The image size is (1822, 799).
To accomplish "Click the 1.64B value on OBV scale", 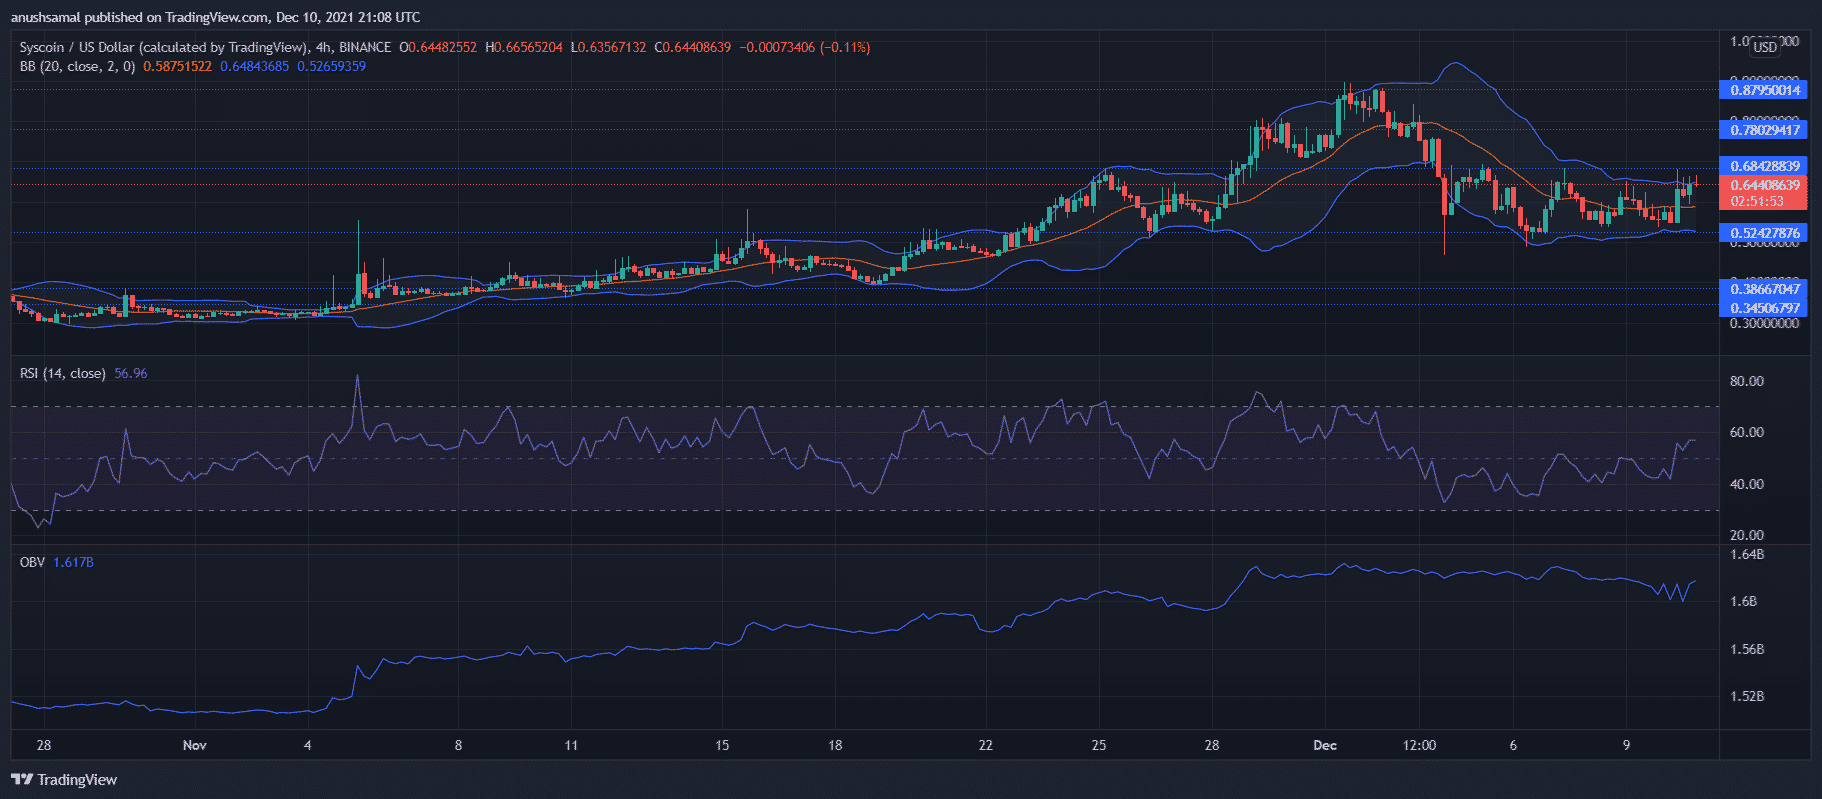I will tap(1747, 554).
